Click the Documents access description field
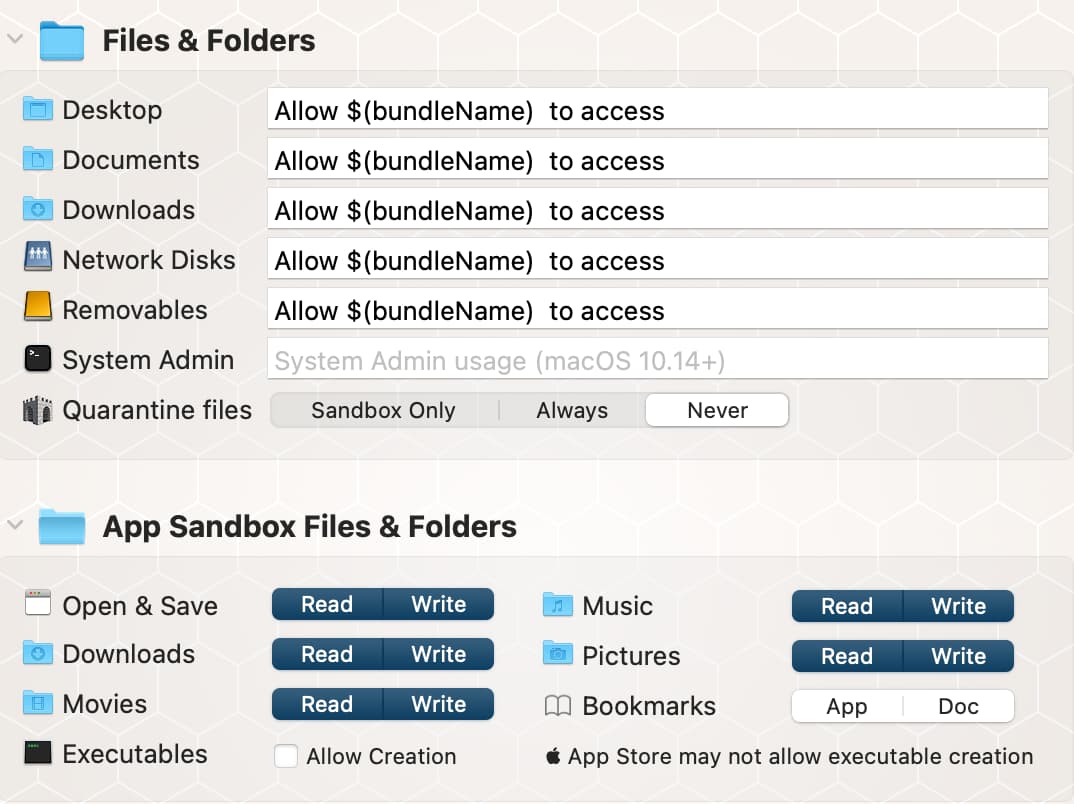This screenshot has height=804, width=1074. (x=657, y=160)
